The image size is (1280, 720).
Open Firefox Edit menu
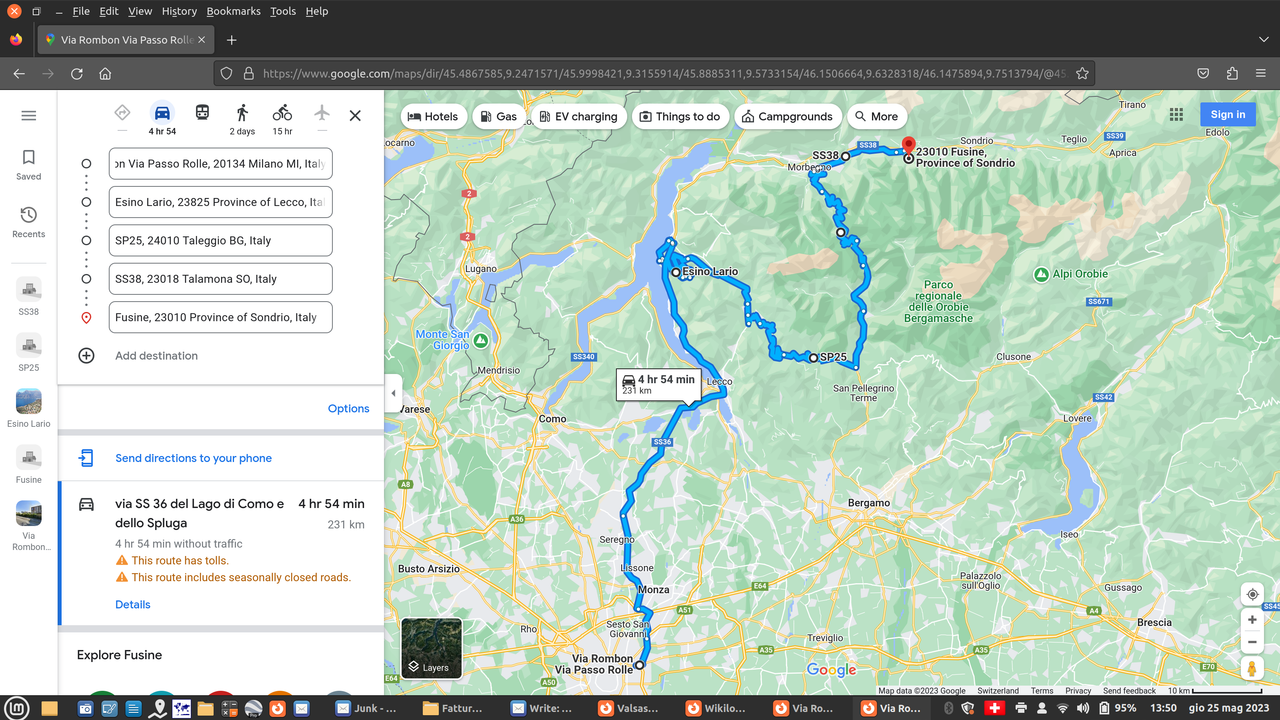109,11
